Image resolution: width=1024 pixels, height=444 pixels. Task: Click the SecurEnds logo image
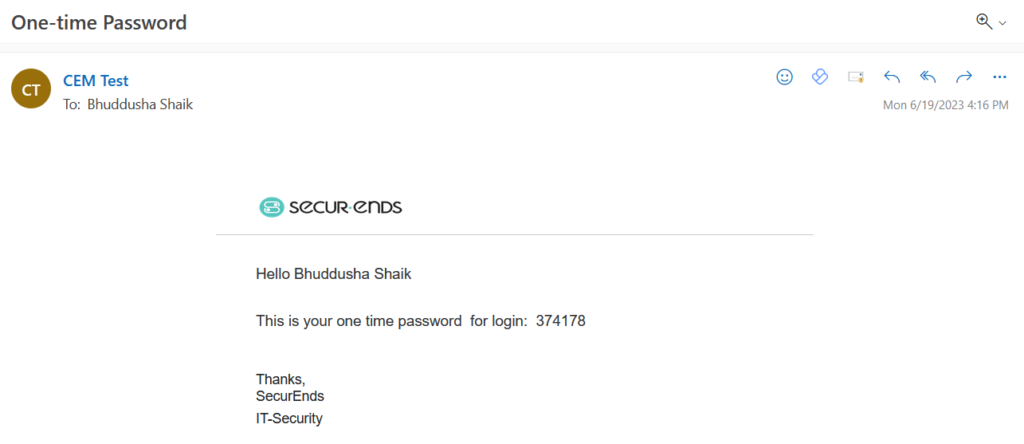[x=330, y=208]
